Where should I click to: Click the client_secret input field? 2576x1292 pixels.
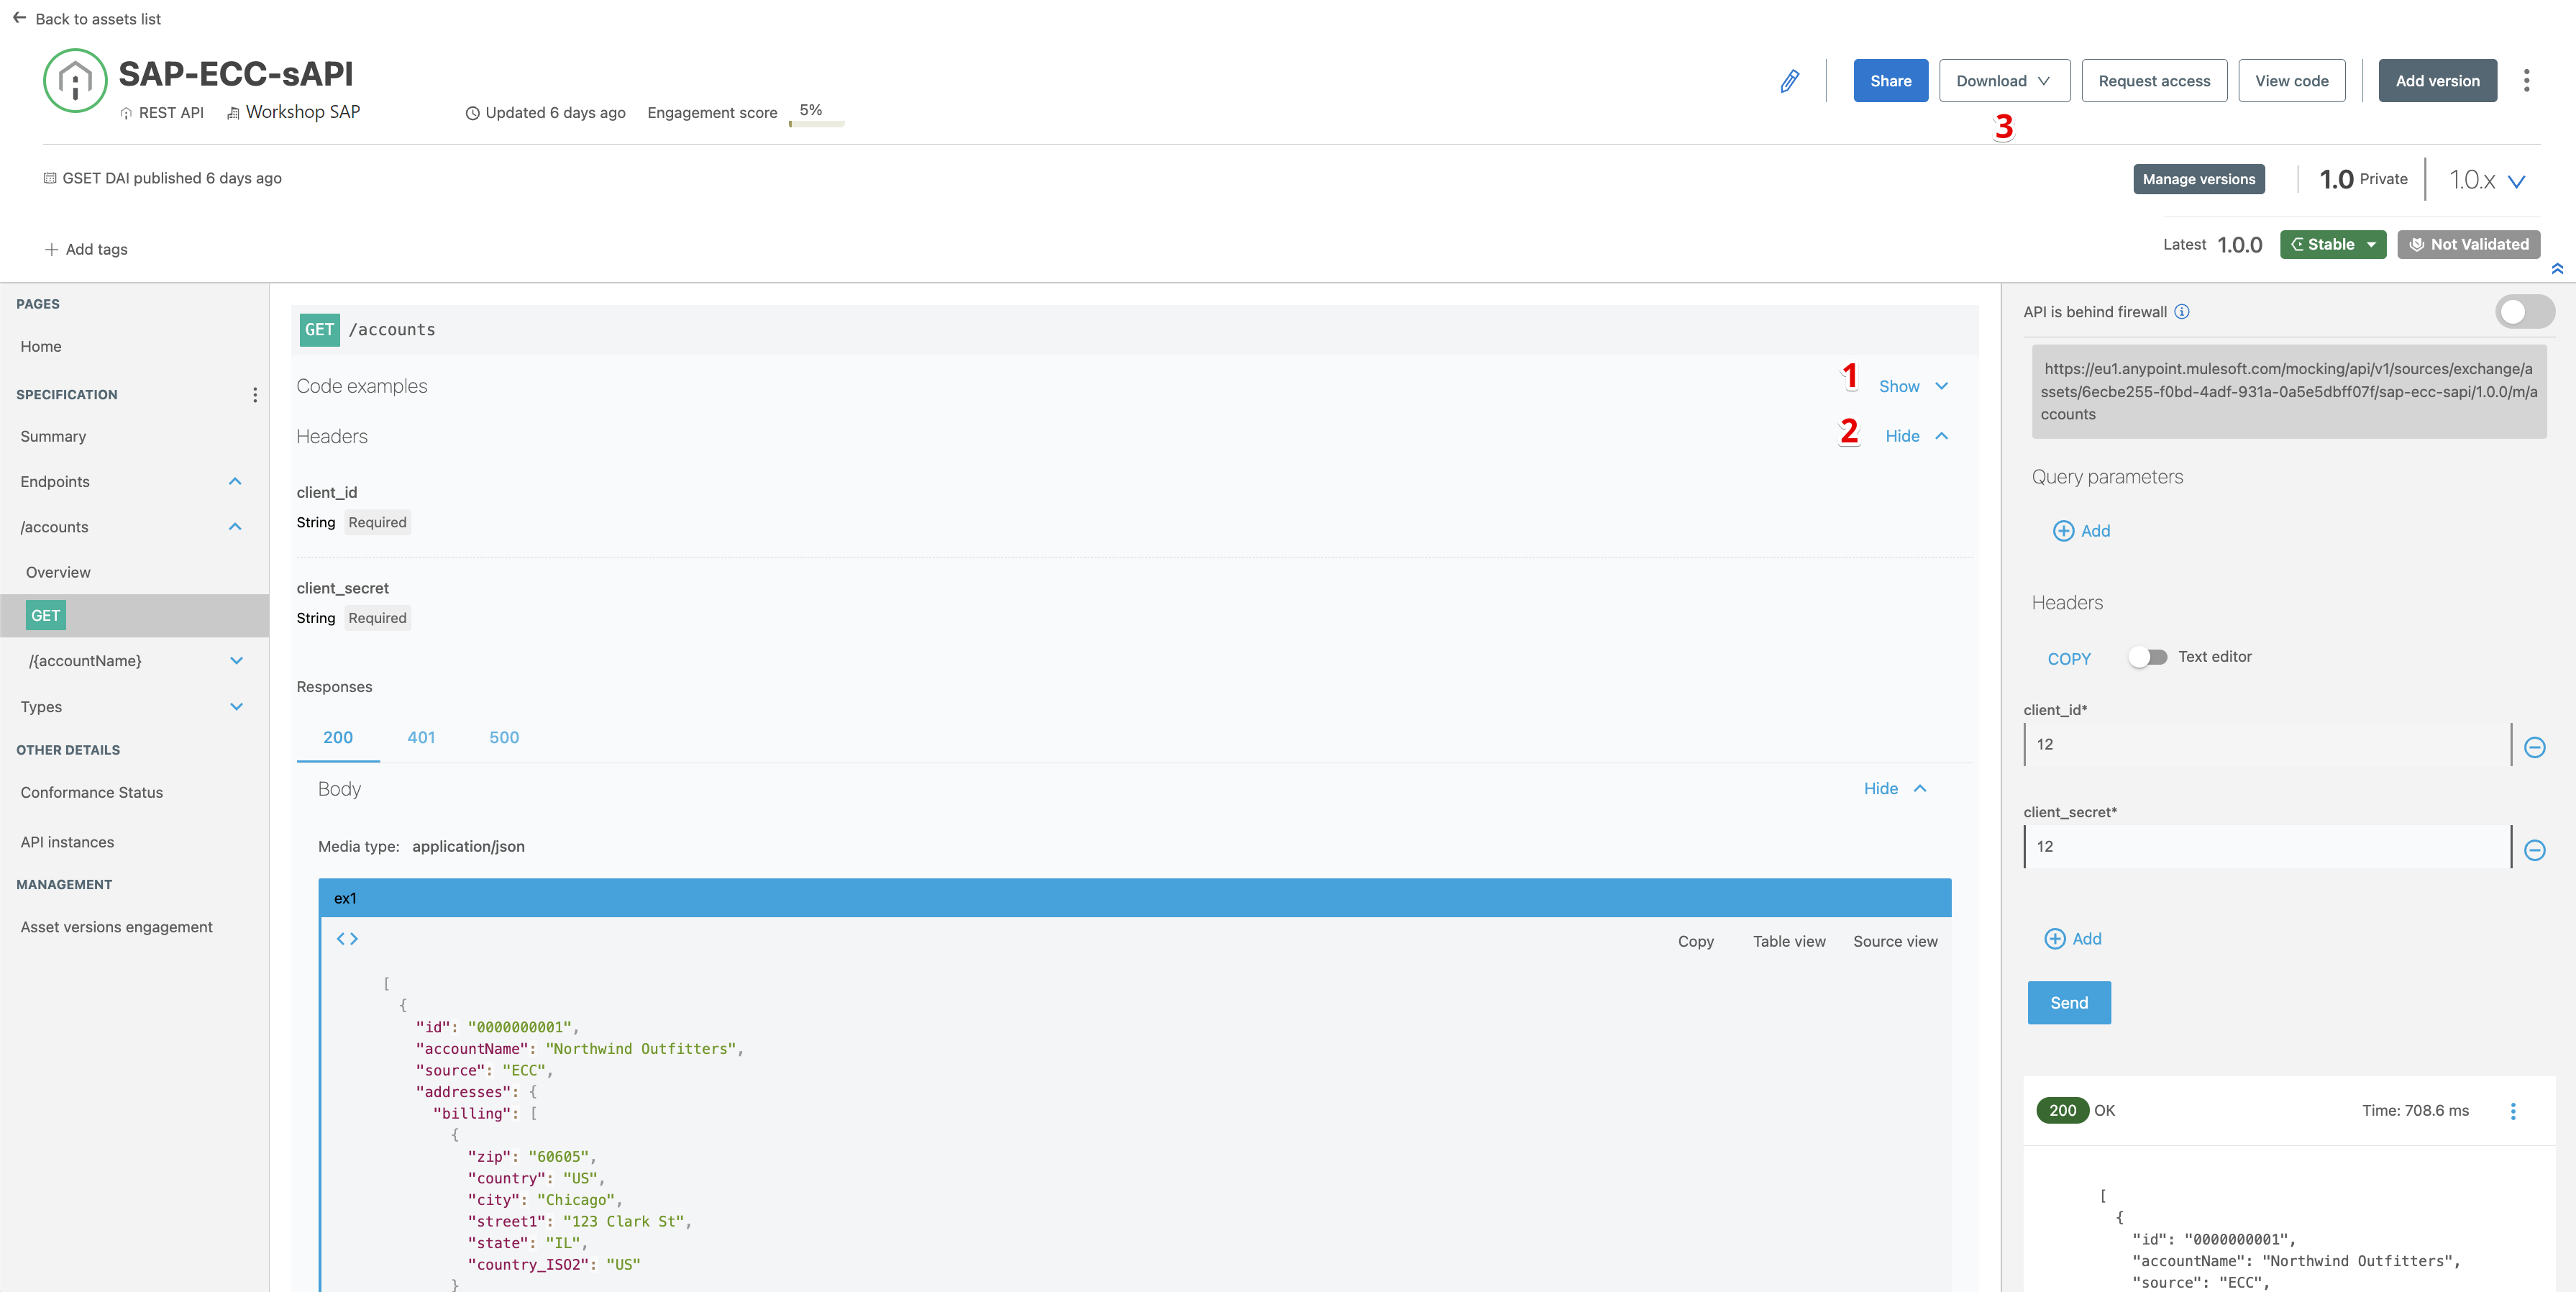pyautogui.click(x=2267, y=847)
